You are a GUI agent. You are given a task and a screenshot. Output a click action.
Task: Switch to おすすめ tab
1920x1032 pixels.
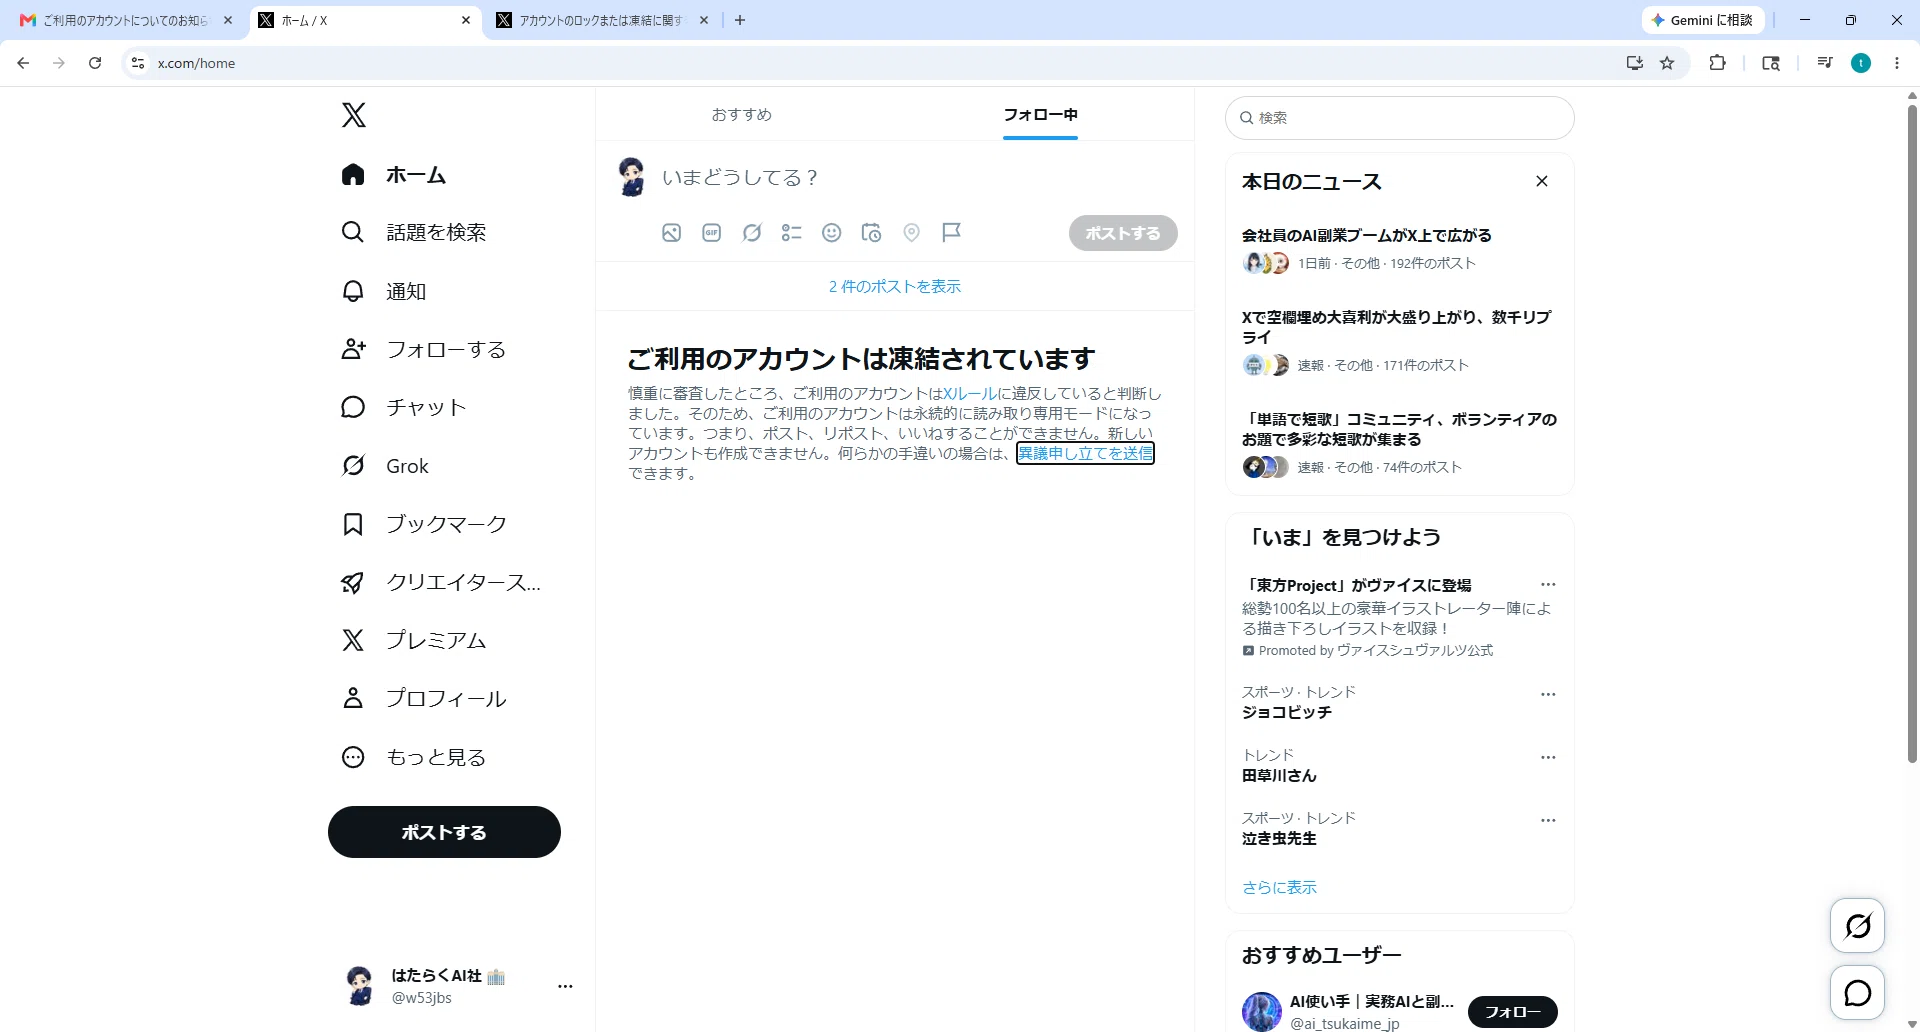click(741, 114)
